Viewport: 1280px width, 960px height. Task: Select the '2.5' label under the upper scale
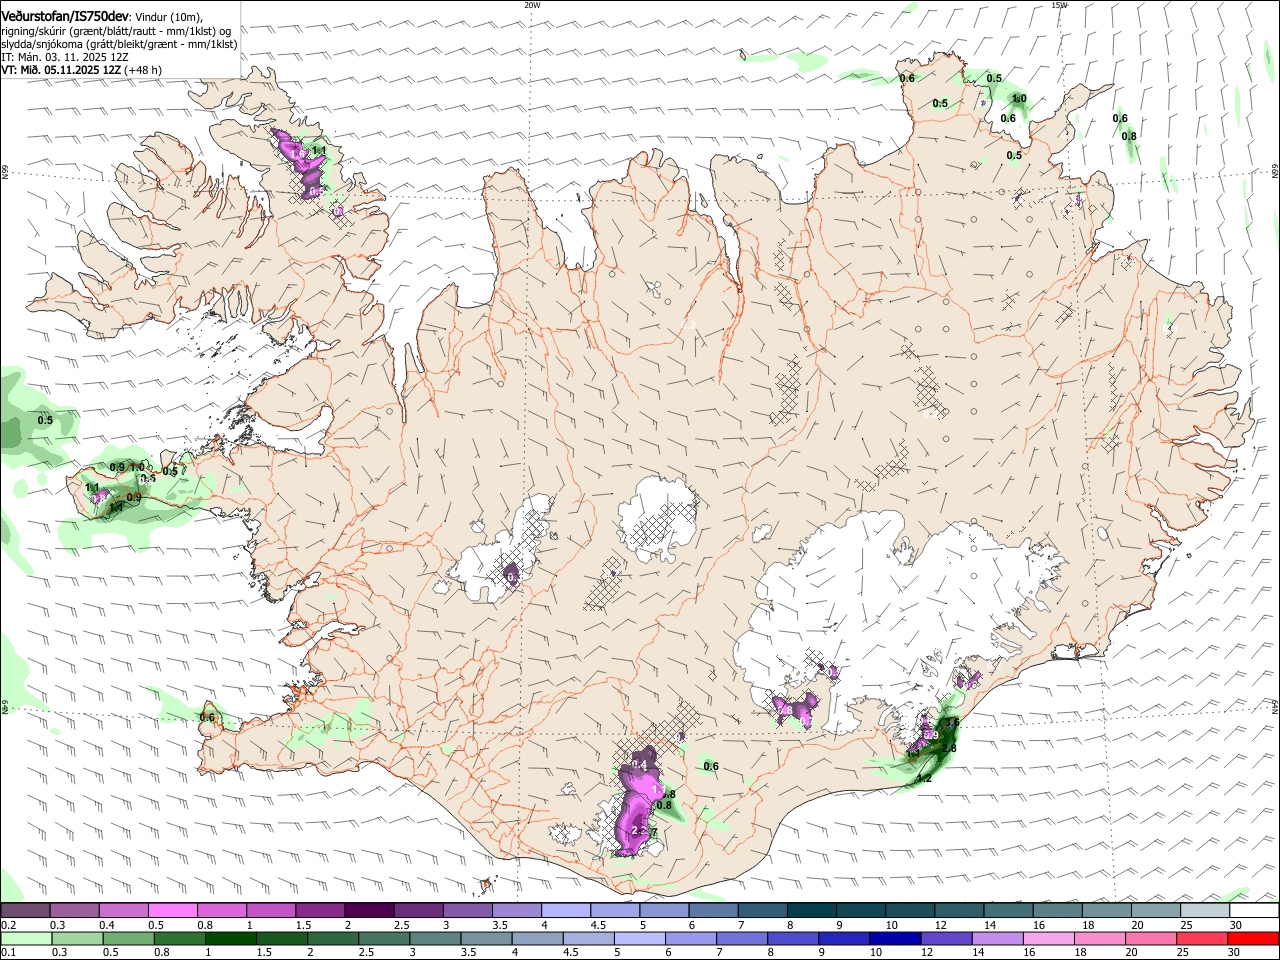coord(401,925)
